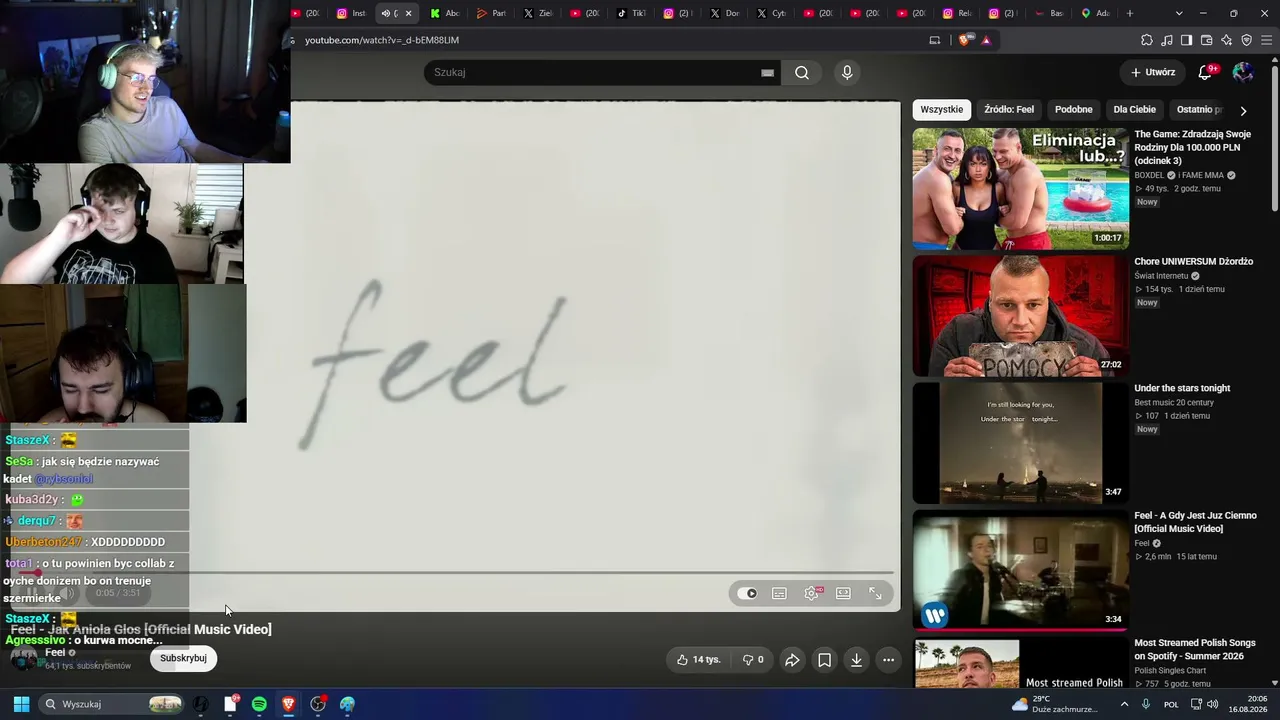The width and height of the screenshot is (1280, 720).
Task: Click the browser address bar URL
Action: click(382, 40)
